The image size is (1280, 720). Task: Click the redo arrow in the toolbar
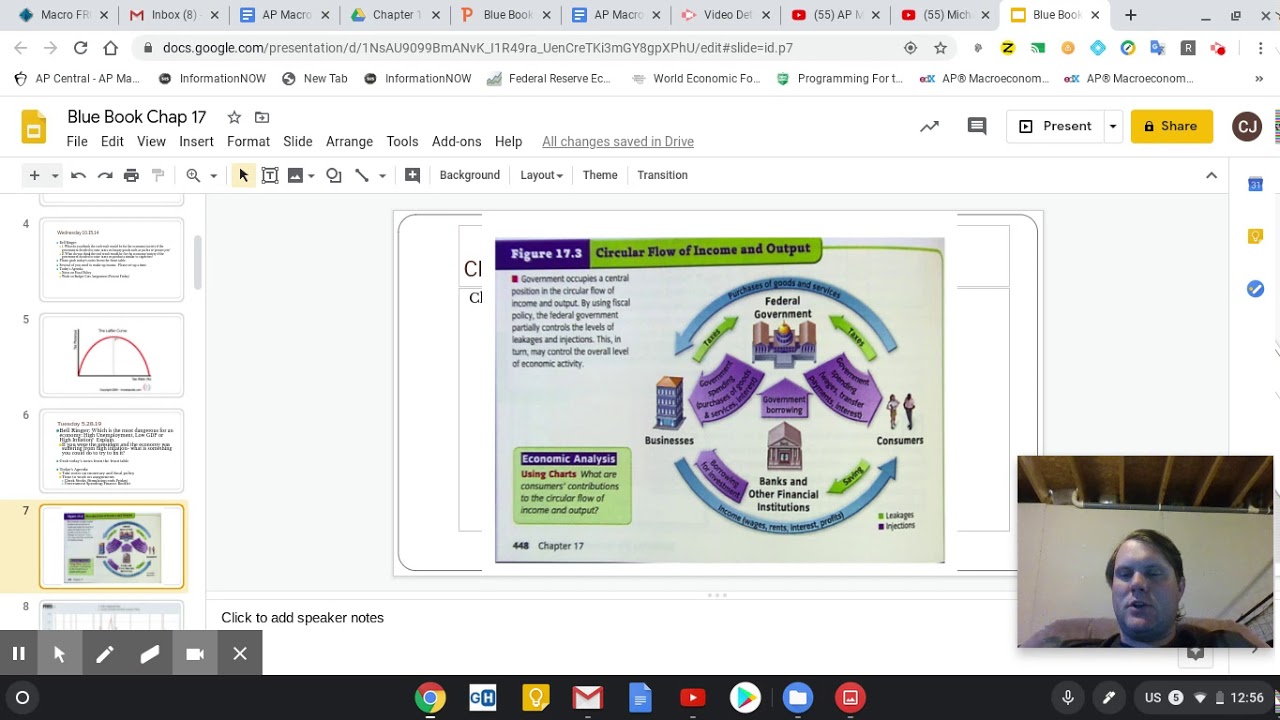[x=105, y=175]
